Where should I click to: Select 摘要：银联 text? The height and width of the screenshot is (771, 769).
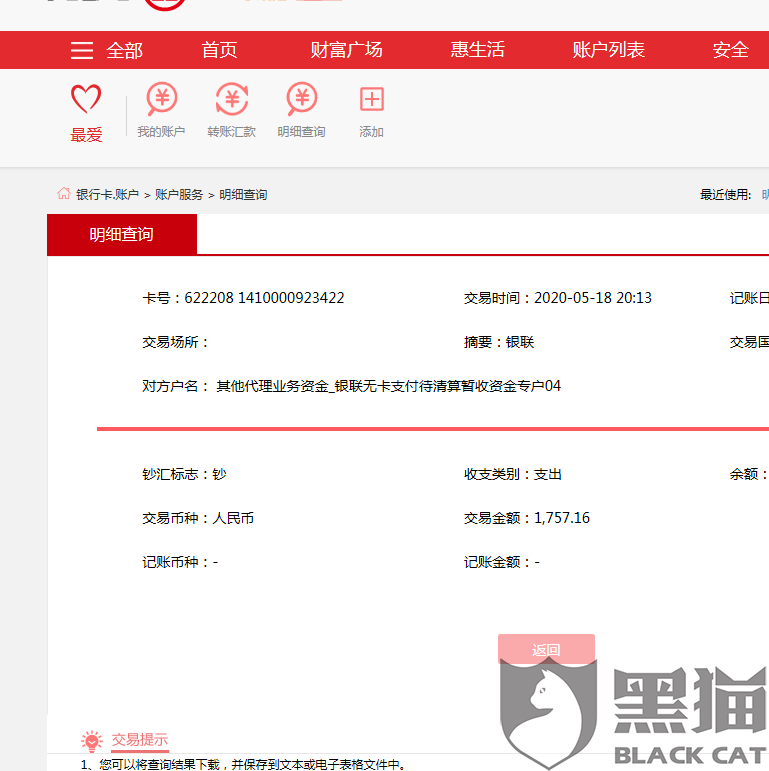(x=499, y=342)
